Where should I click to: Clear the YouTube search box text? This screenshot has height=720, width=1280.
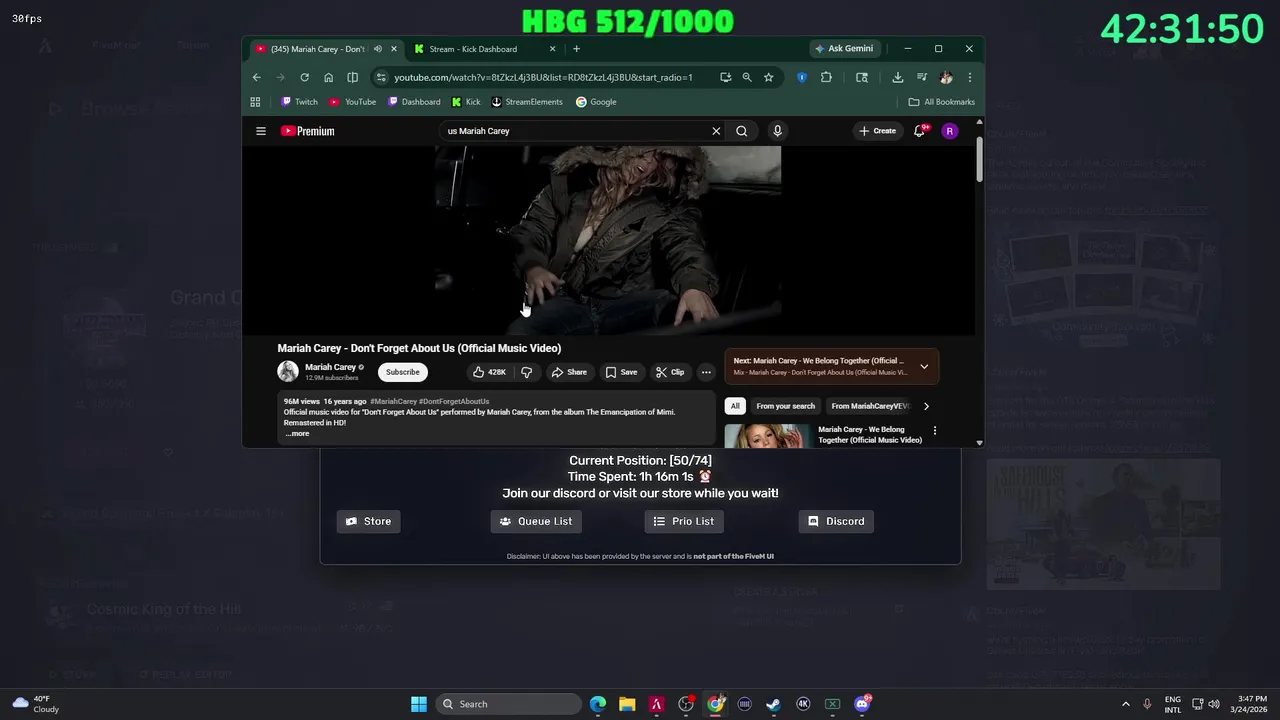click(716, 131)
